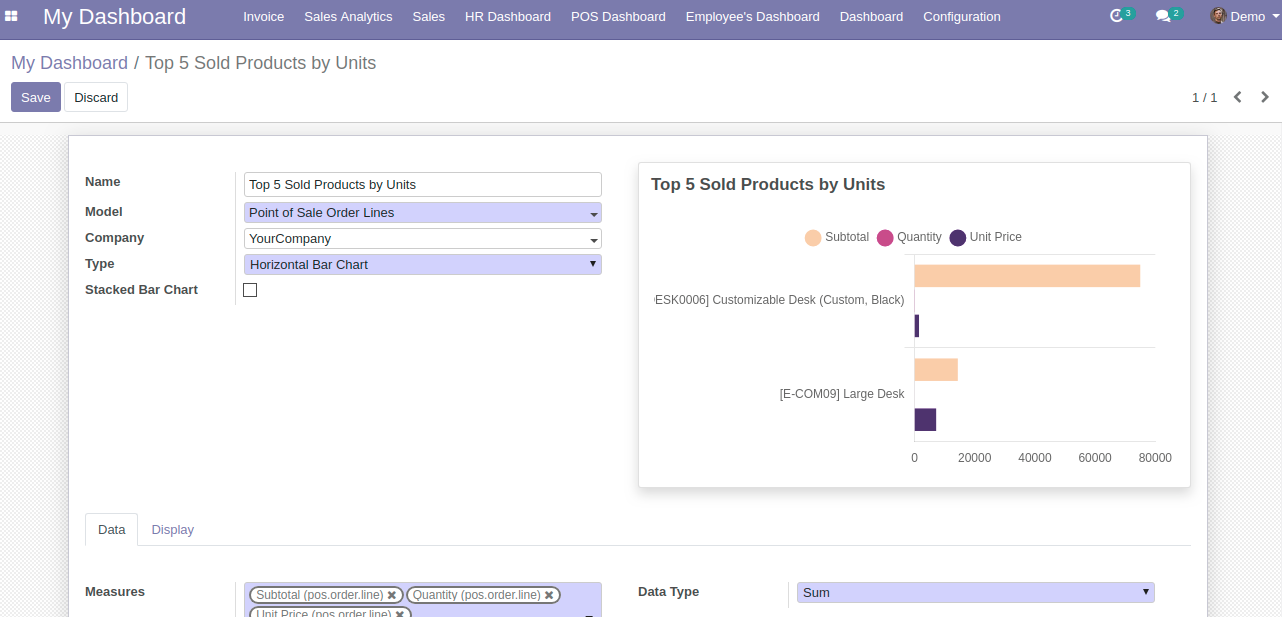Image resolution: width=1282 pixels, height=618 pixels.
Task: Open the Data Type dropdown
Action: pyautogui.click(x=975, y=593)
